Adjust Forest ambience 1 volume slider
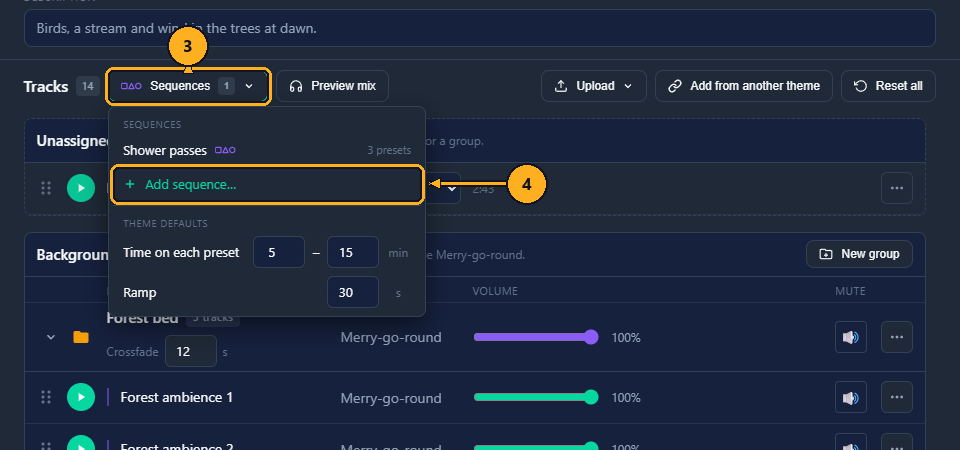This screenshot has height=450, width=960. pos(536,397)
